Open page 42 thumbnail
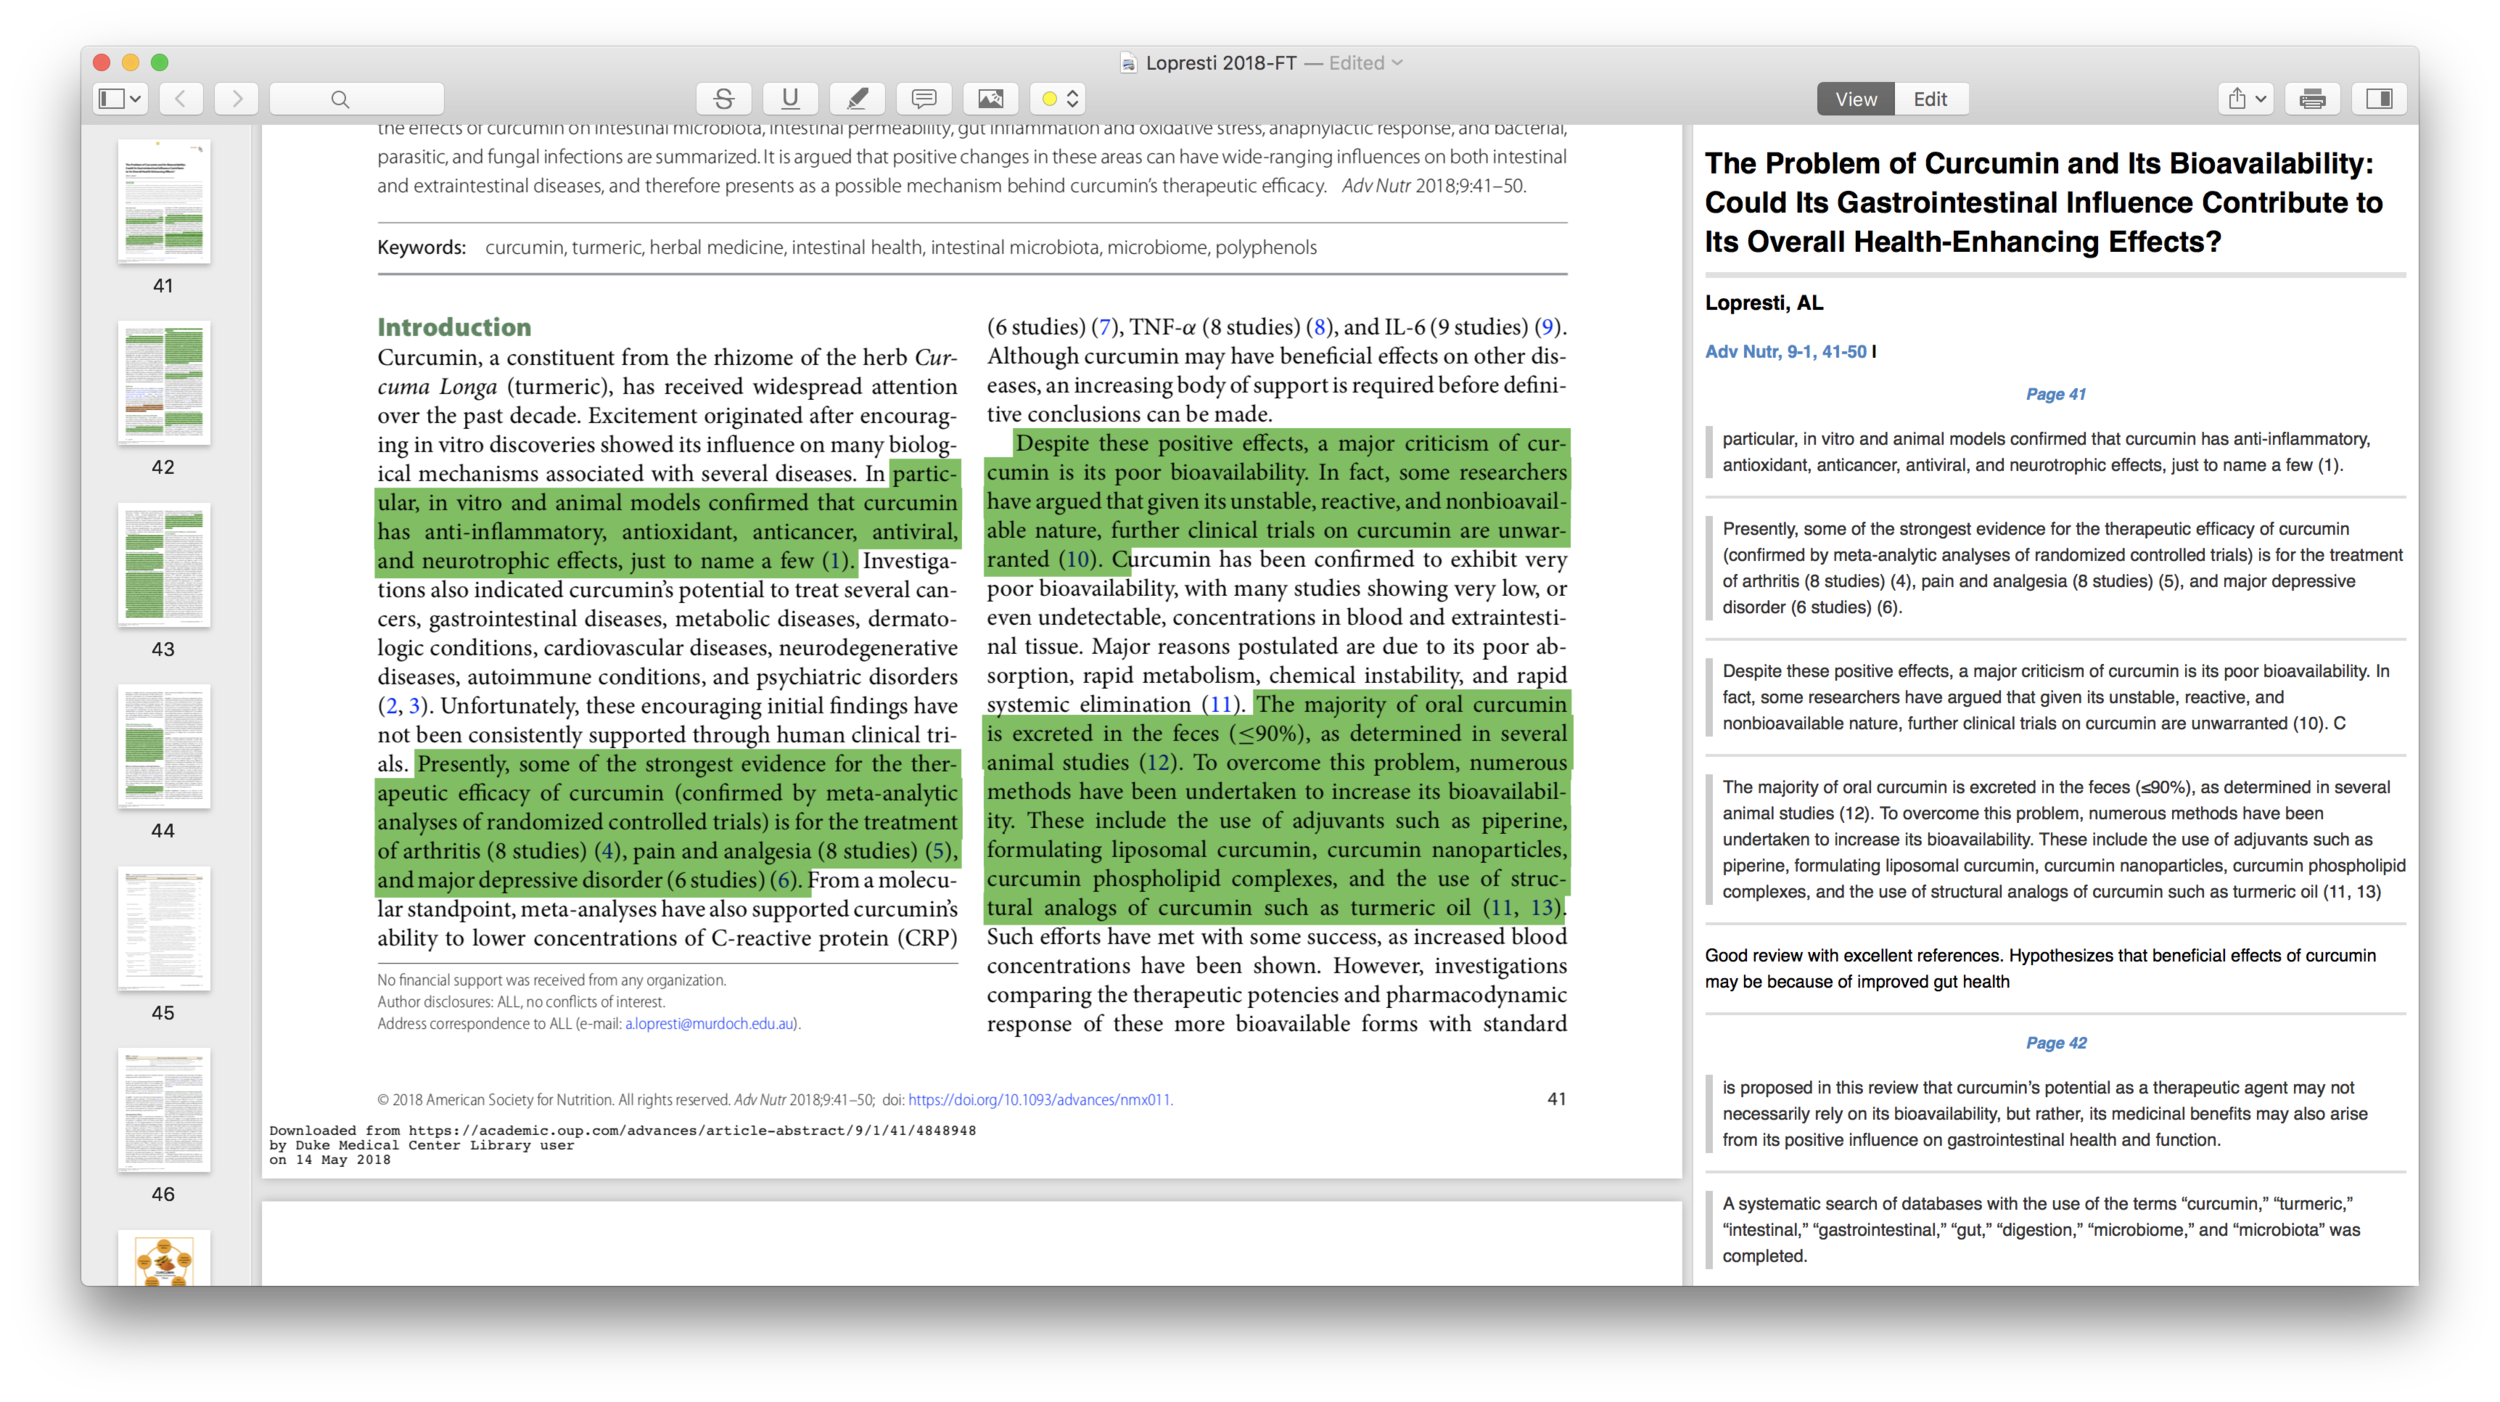The height and width of the screenshot is (1402, 2500). (x=164, y=383)
